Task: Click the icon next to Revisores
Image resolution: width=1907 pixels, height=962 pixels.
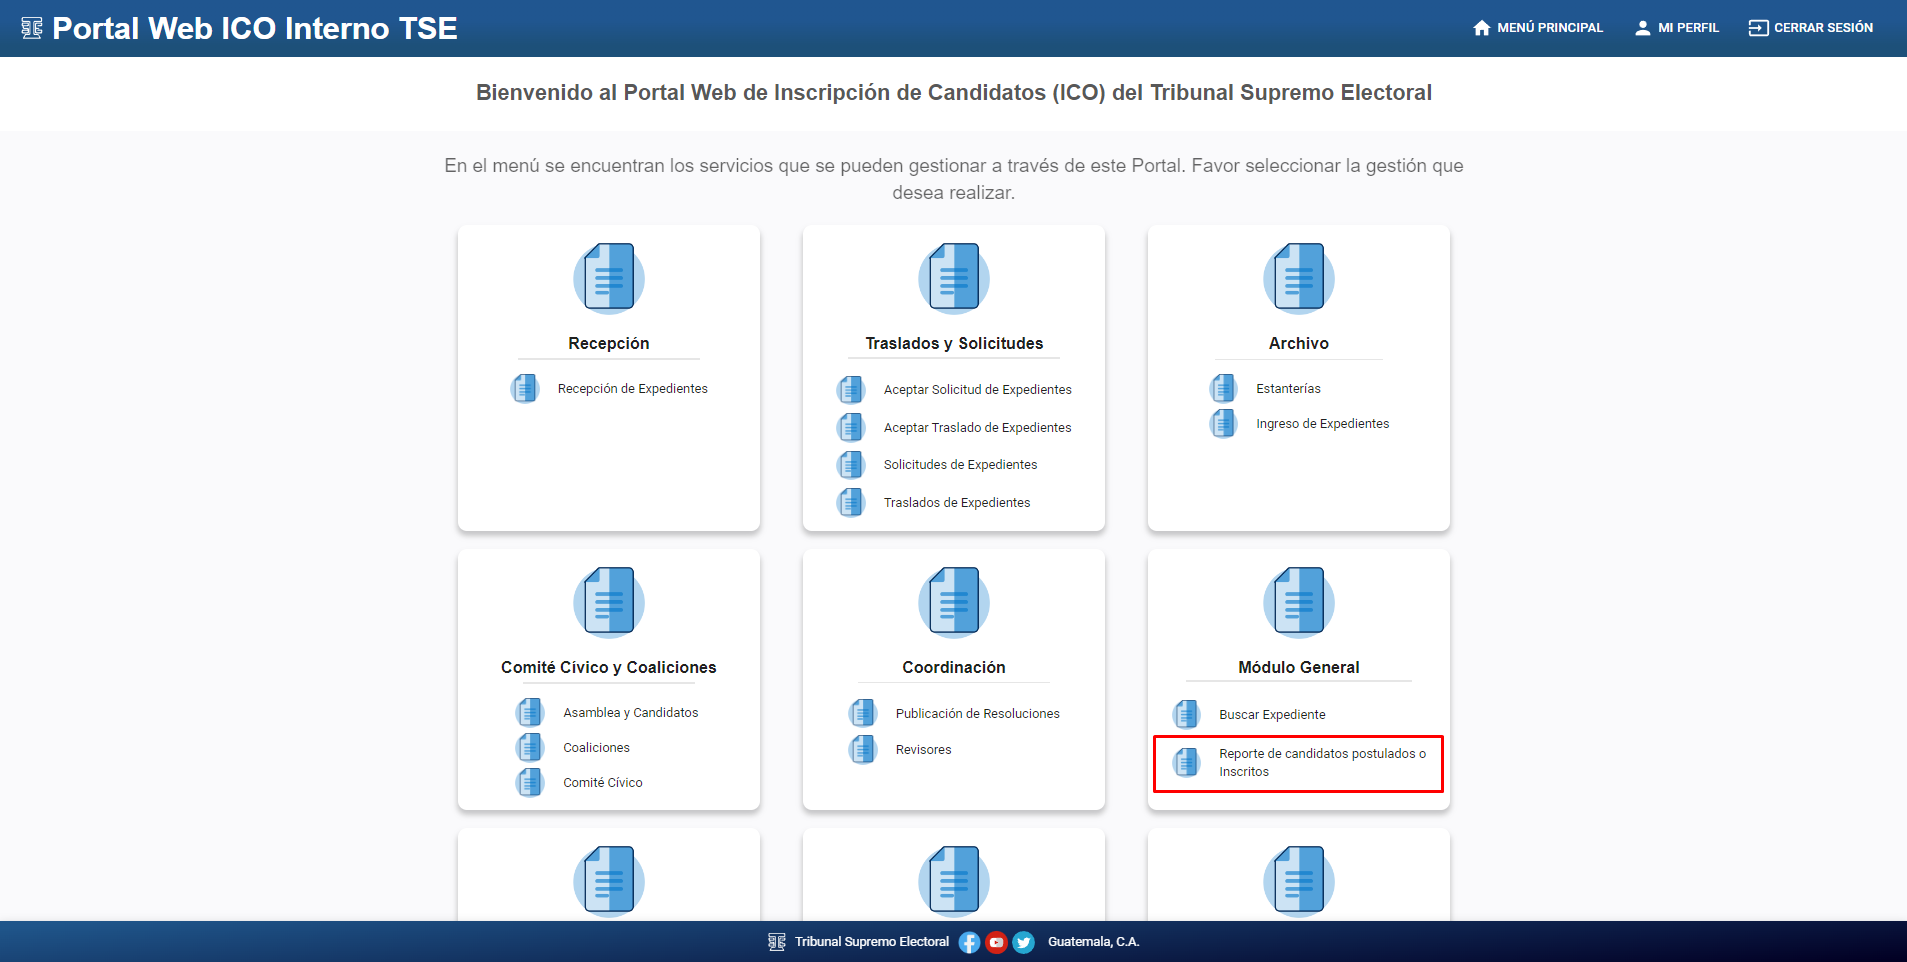Action: [863, 749]
